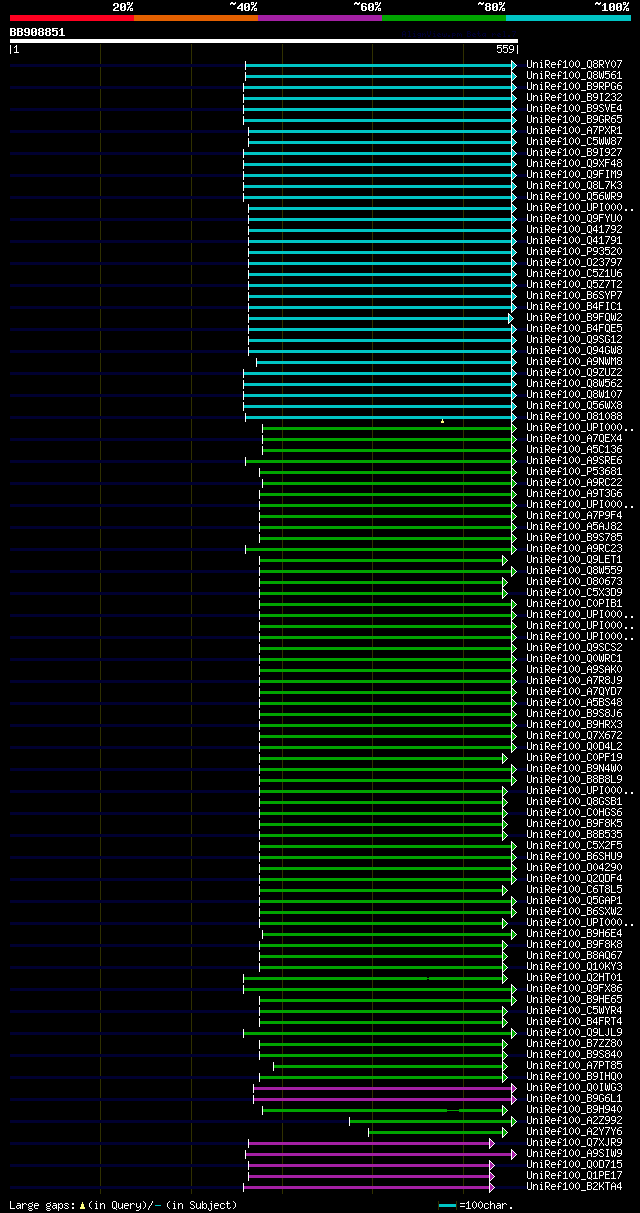The height and width of the screenshot is (1213, 640).
Task: Select hit label UniRef100_Q41792
Action: point(574,229)
